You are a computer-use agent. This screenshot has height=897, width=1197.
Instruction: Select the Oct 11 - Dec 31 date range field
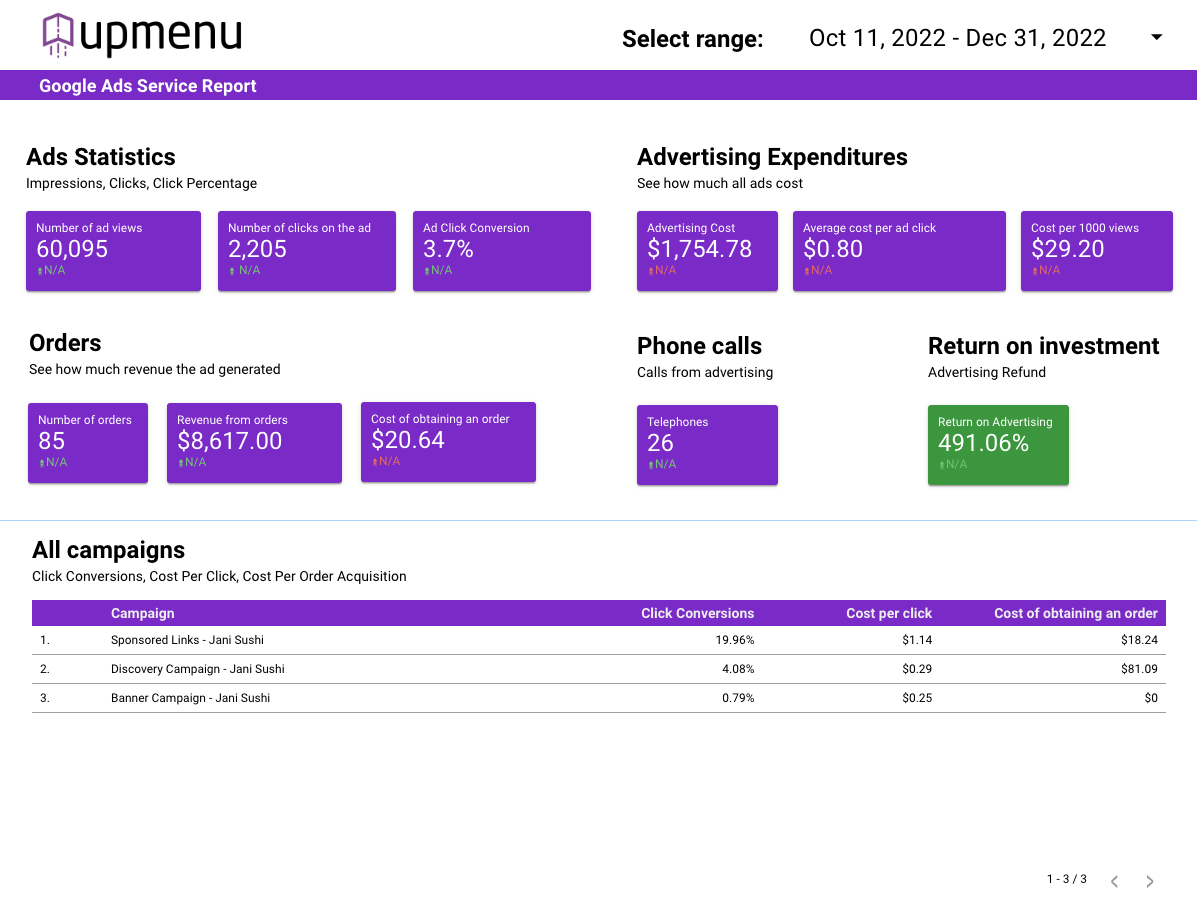coord(957,38)
